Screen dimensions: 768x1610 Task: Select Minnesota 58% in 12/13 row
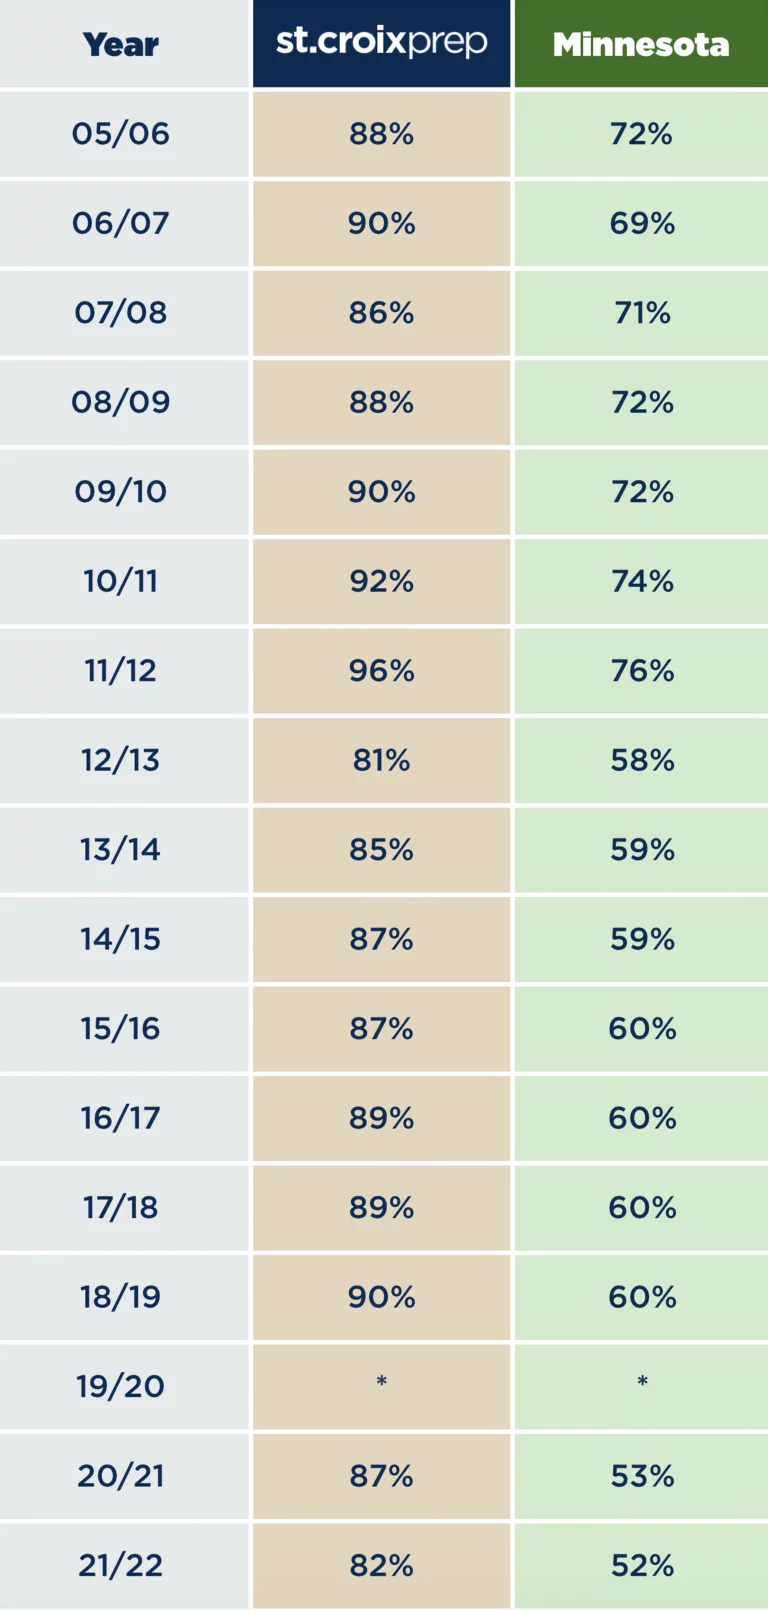641,760
